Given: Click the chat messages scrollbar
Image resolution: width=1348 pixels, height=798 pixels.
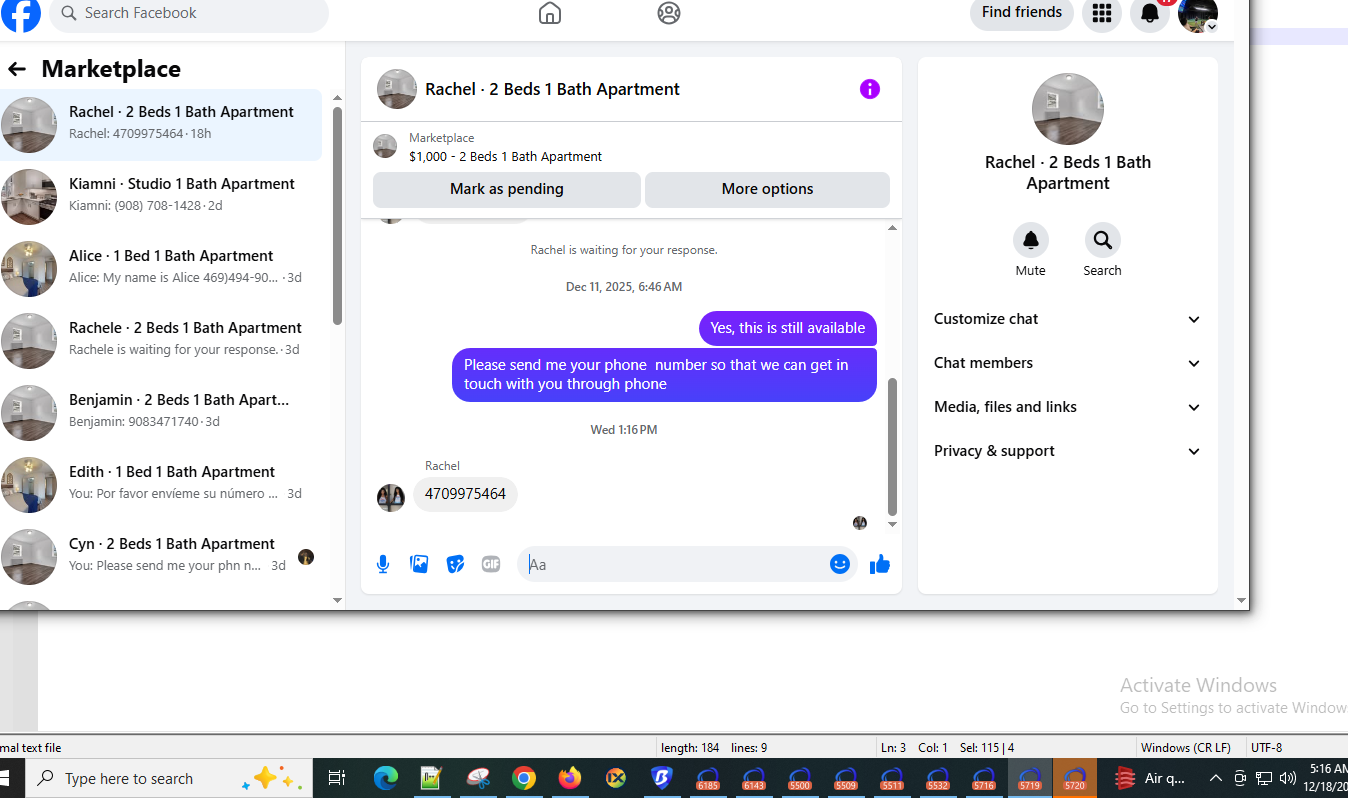Looking at the screenshot, I should point(892,446).
